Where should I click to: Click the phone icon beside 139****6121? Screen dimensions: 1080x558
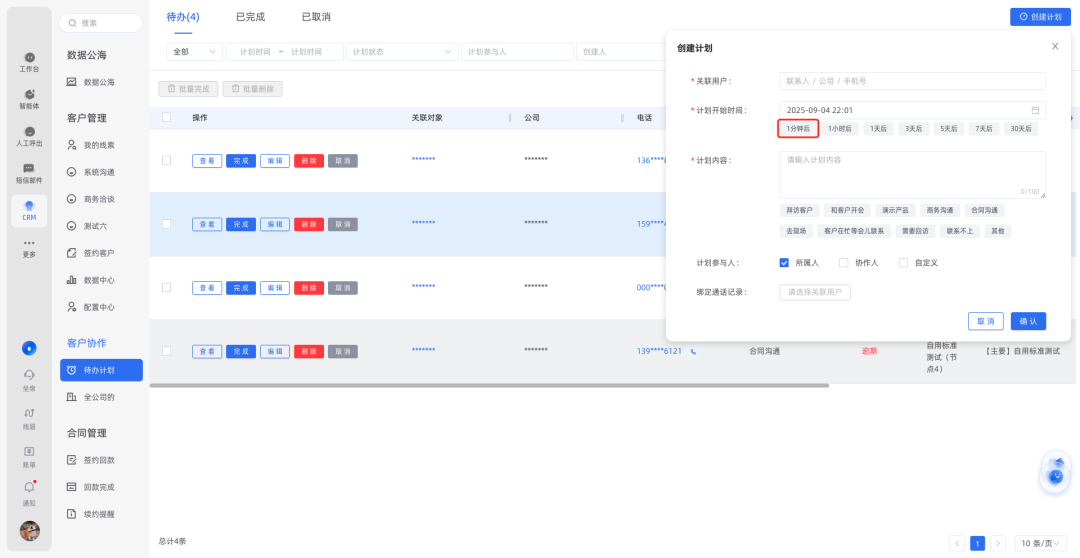click(x=693, y=352)
